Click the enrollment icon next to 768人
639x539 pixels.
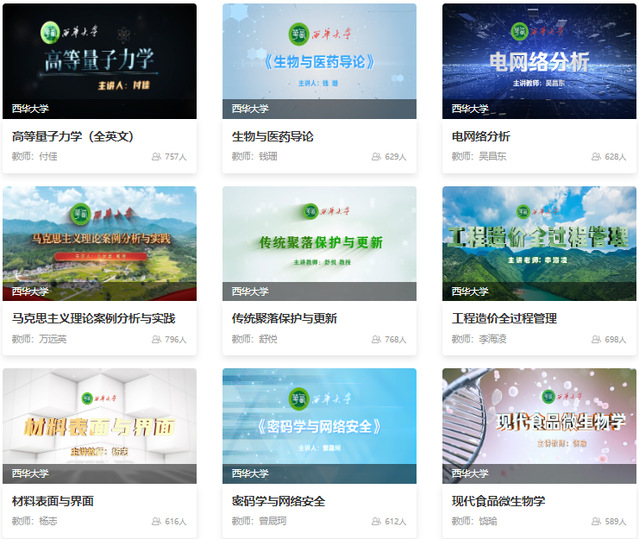[x=376, y=340]
